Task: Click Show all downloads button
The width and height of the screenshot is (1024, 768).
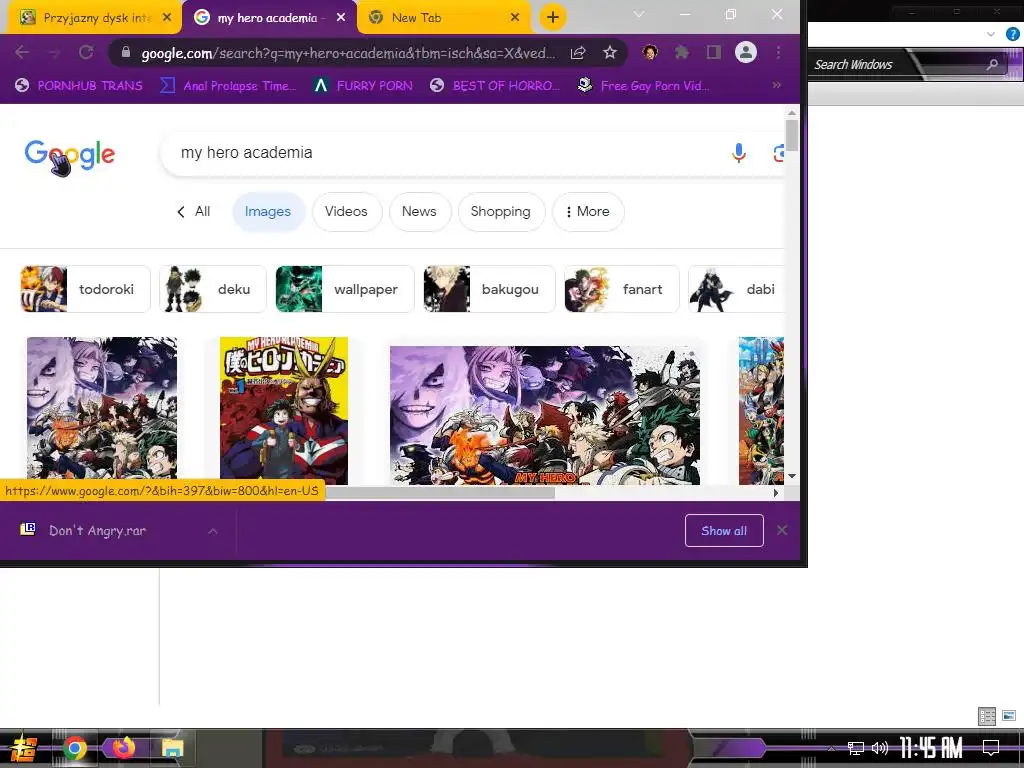Action: 724,530
